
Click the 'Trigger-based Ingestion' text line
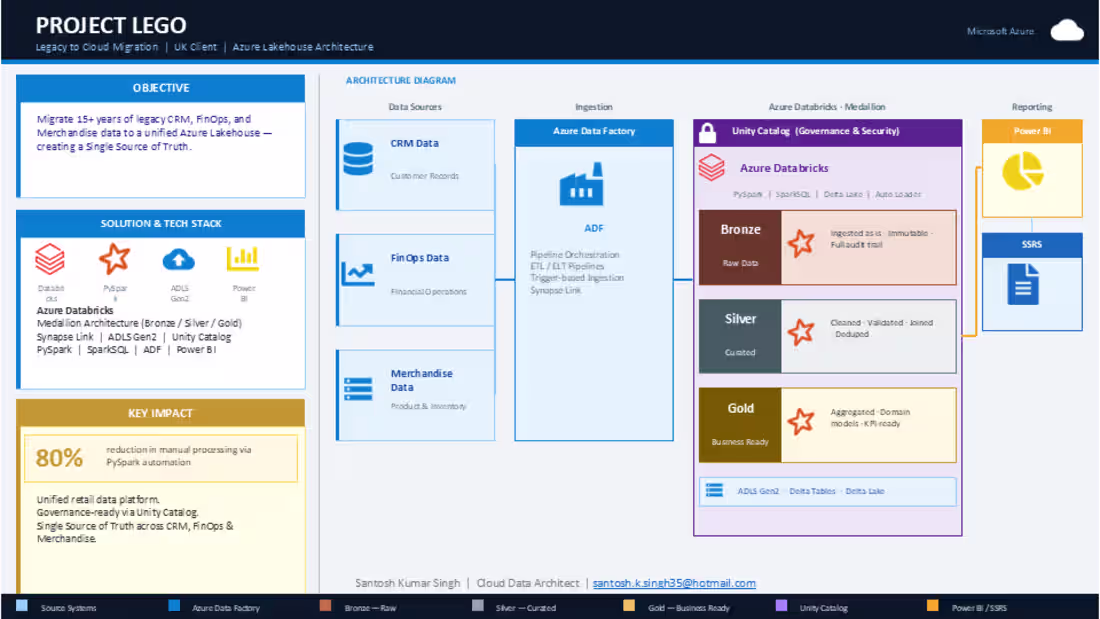point(577,278)
